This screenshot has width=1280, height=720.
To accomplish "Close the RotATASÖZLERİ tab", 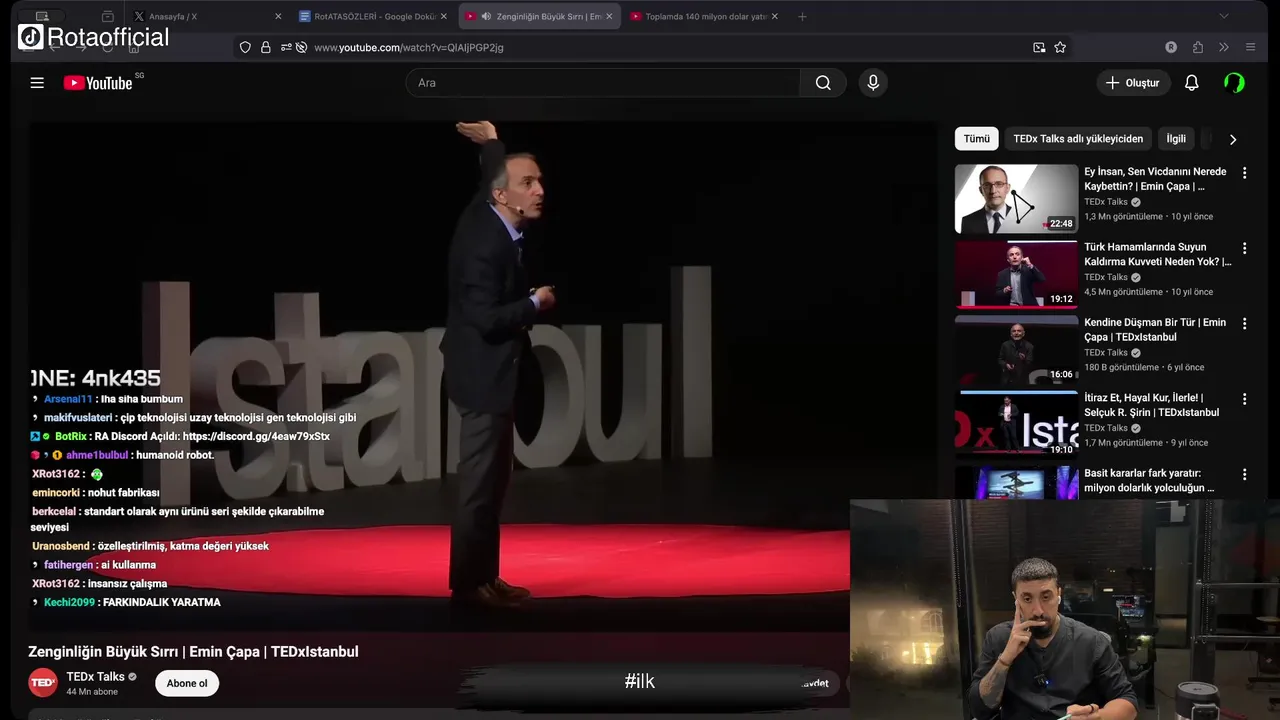I will coord(444,16).
